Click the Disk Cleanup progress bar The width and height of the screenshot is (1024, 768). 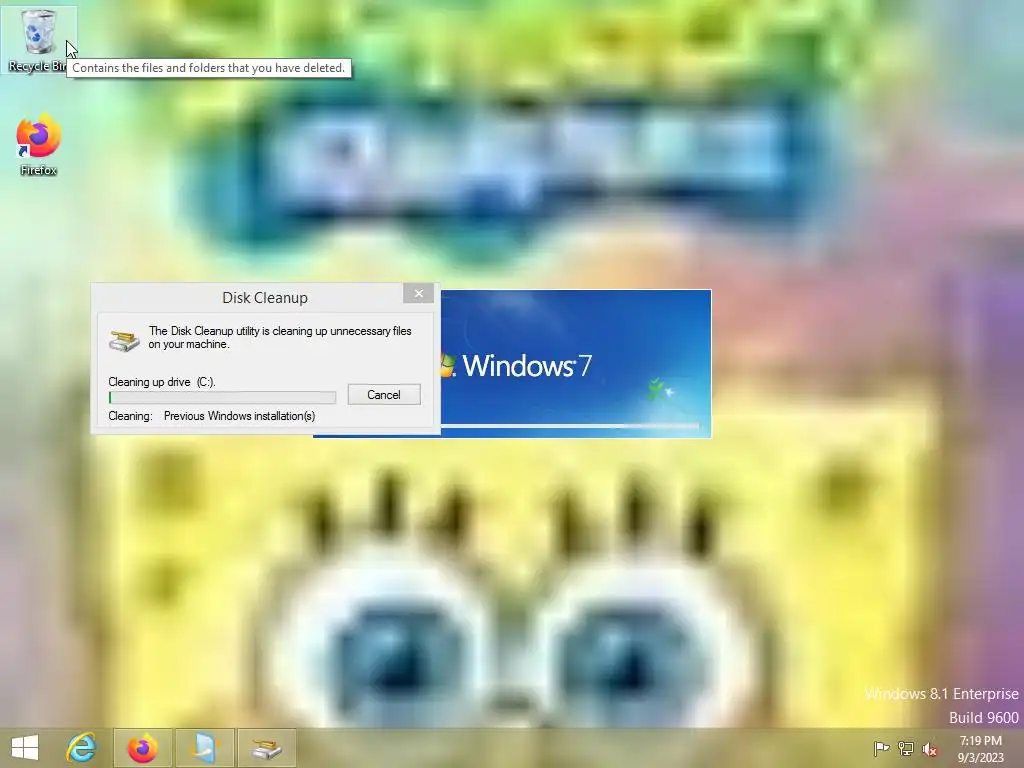[222, 397]
